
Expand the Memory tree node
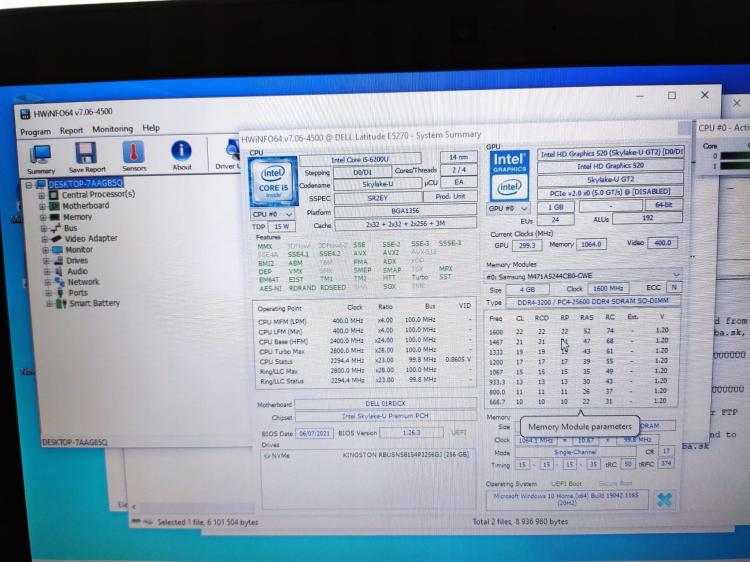[44, 218]
